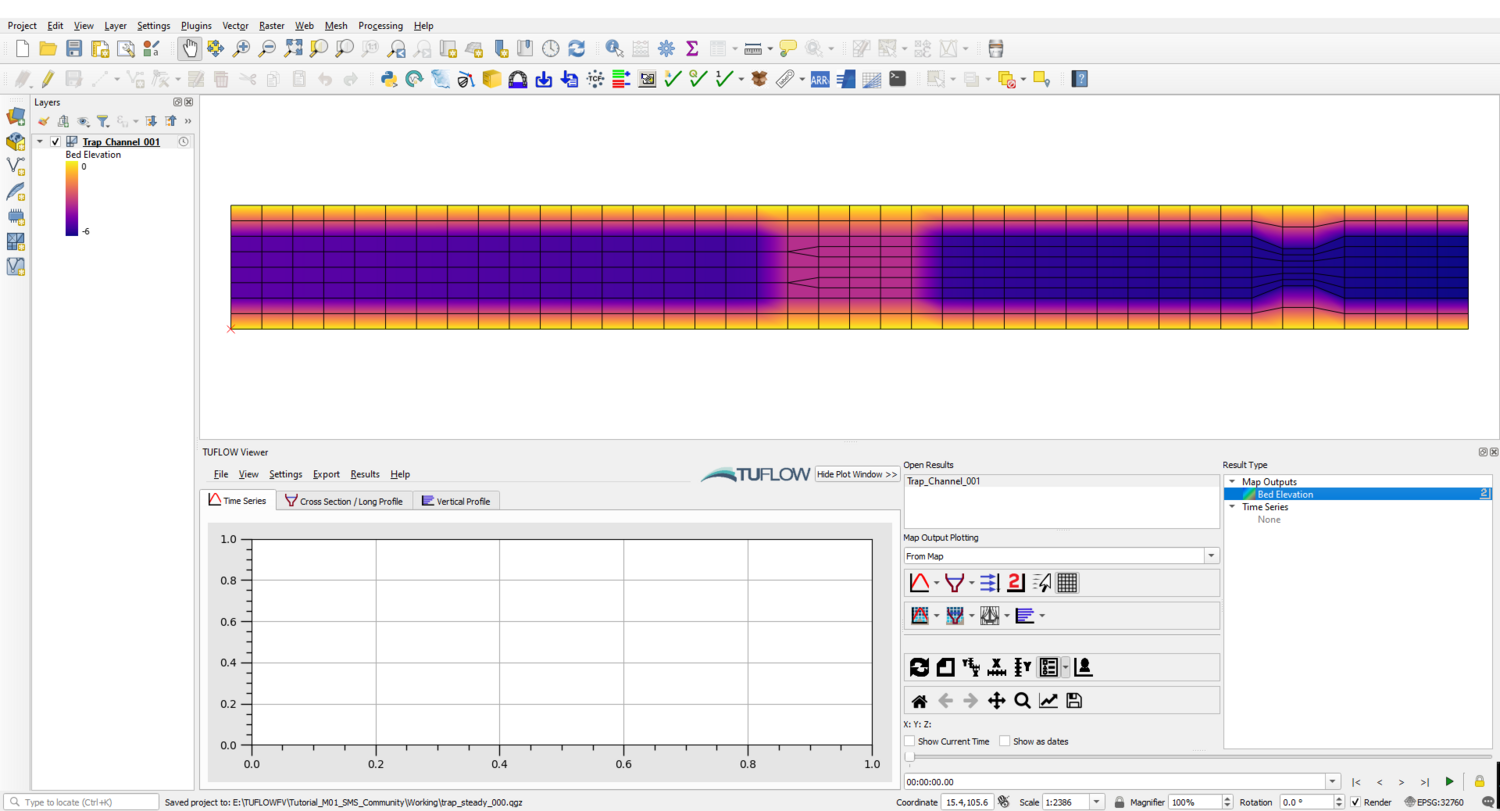This screenshot has width=1500, height=811.
Task: Open the Scale dropdown in the status bar
Action: coord(1095,801)
